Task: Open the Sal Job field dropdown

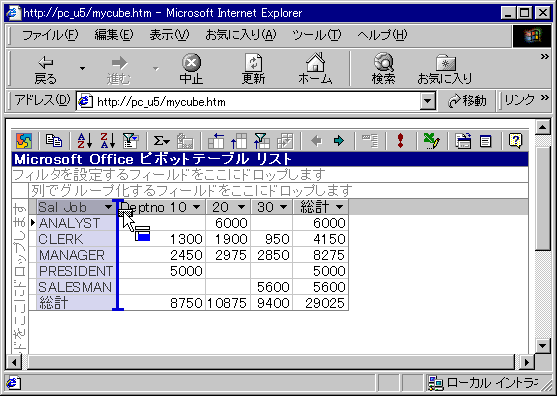Action: 108,207
